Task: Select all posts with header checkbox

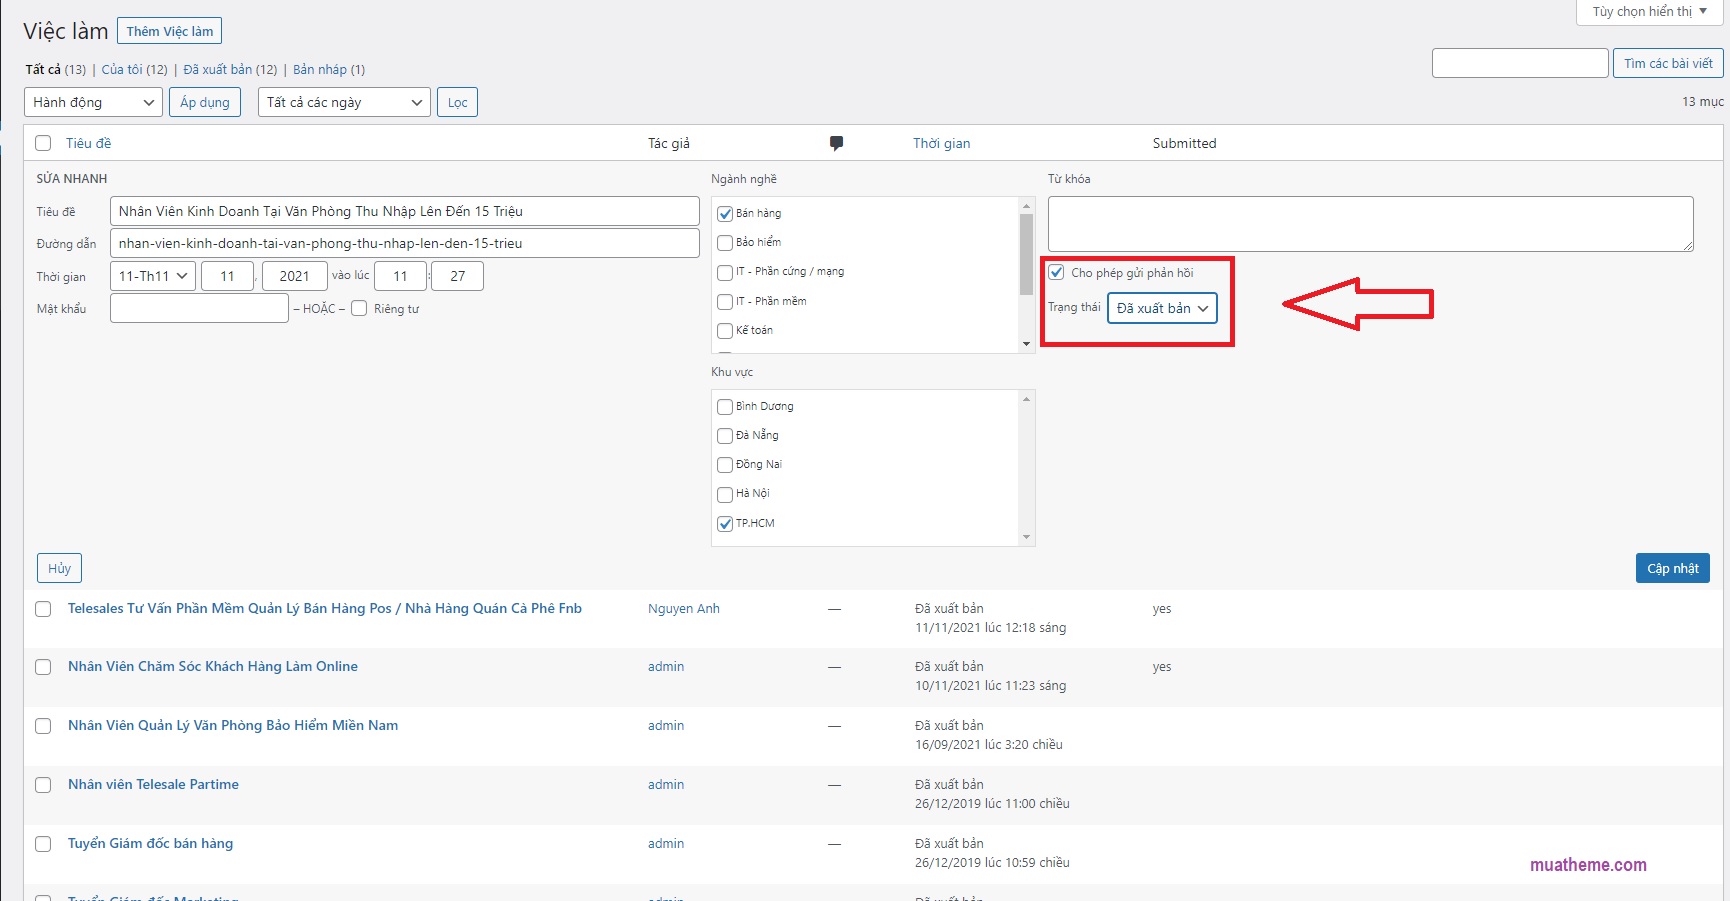Action: tap(43, 143)
